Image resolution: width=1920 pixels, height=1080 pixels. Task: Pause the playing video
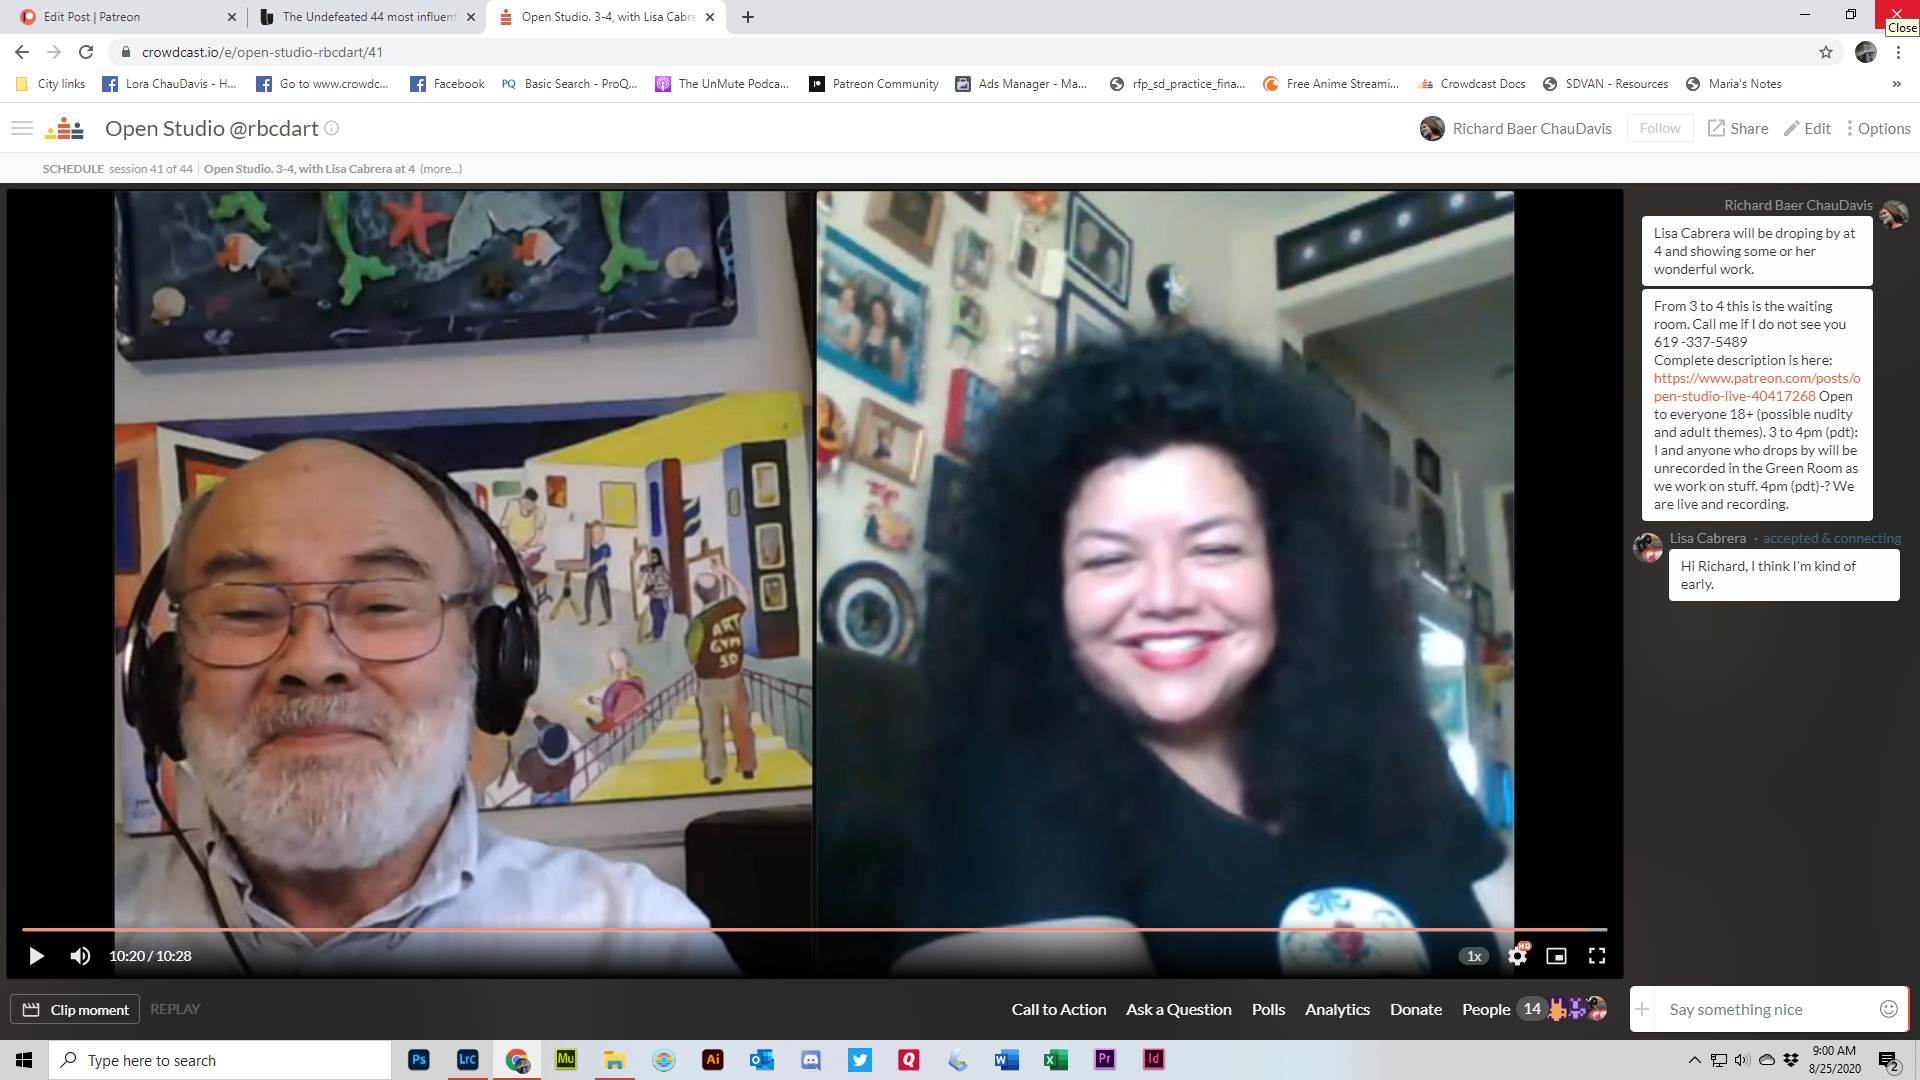click(36, 956)
